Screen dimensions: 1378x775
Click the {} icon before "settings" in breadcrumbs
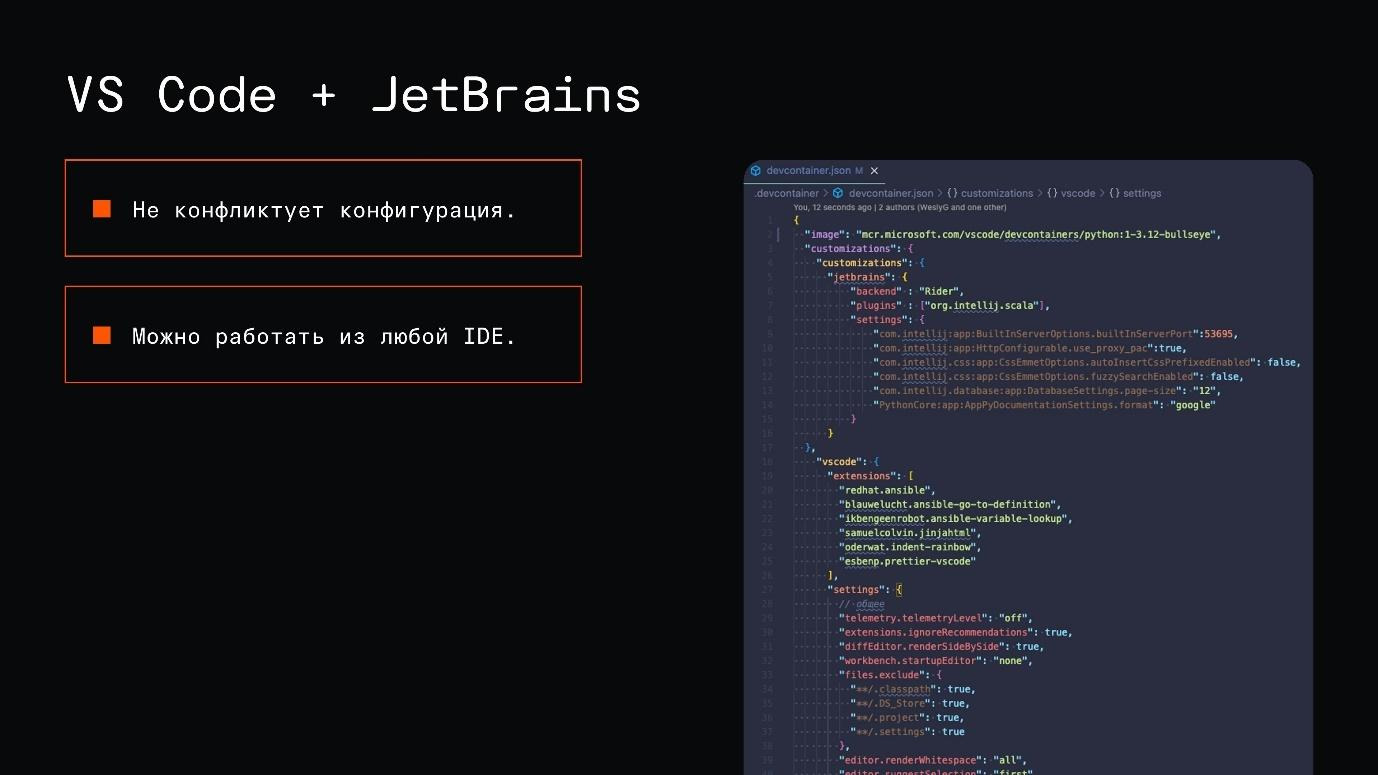1114,193
